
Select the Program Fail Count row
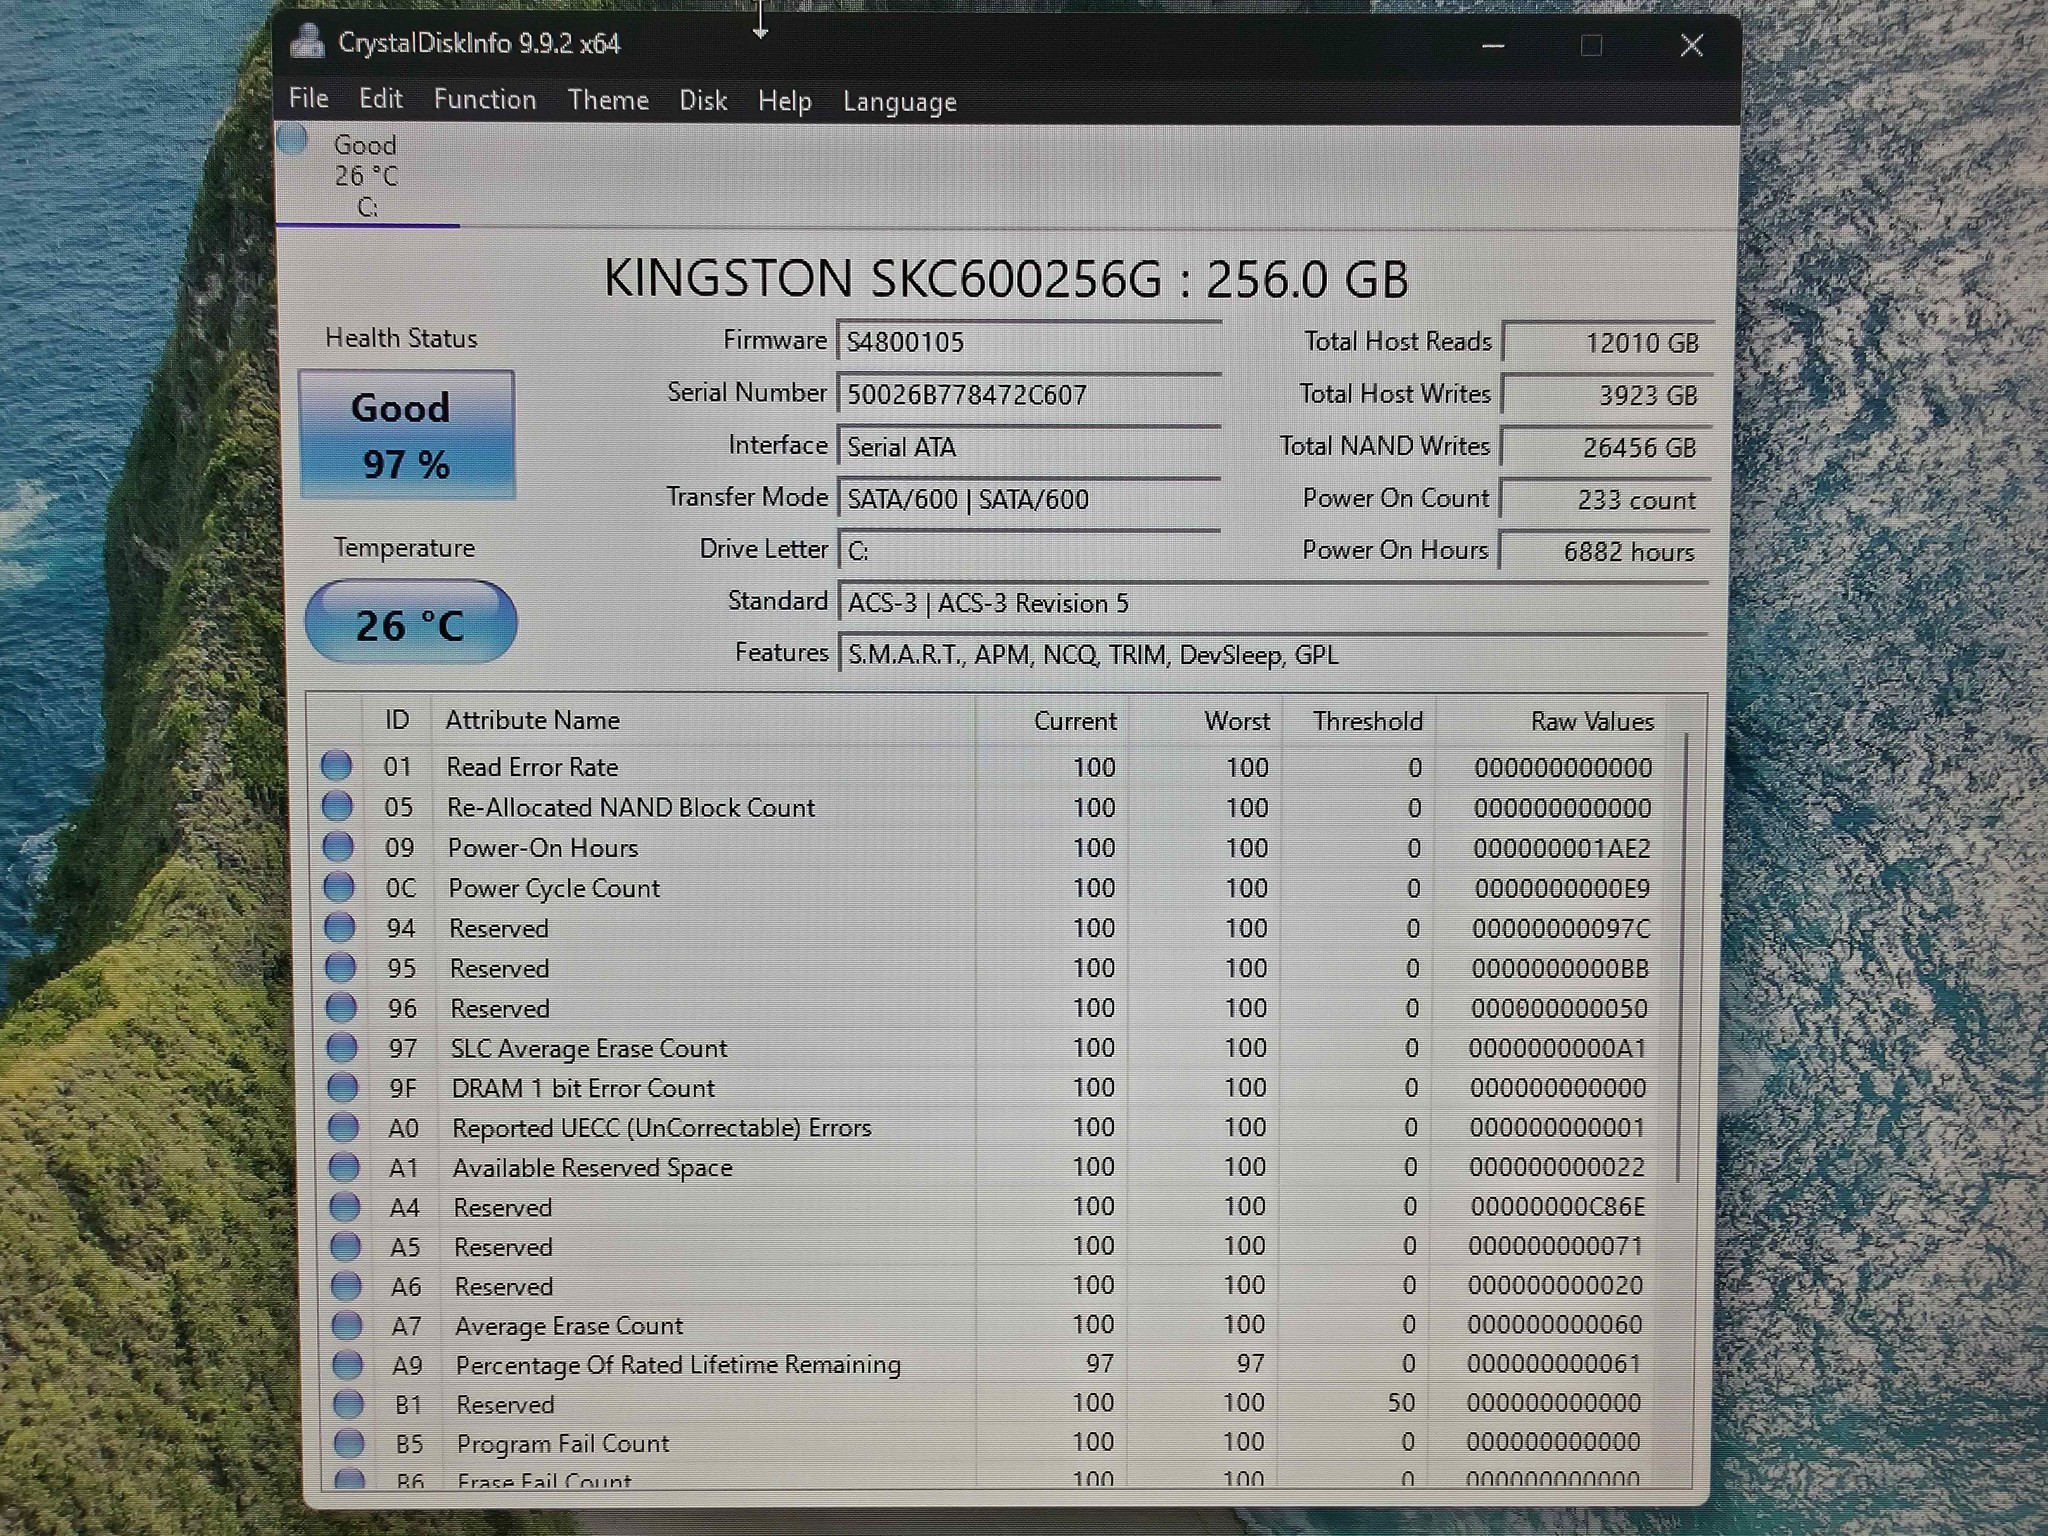pos(990,1443)
